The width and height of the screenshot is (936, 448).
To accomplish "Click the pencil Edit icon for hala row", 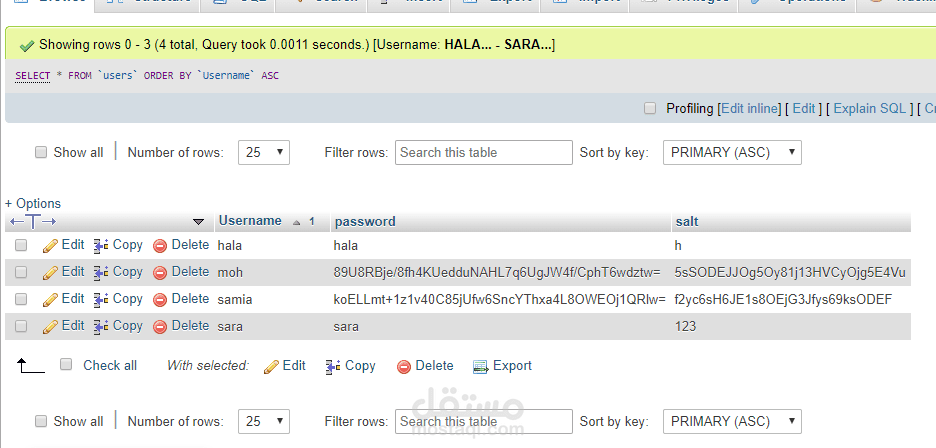I will [50, 245].
